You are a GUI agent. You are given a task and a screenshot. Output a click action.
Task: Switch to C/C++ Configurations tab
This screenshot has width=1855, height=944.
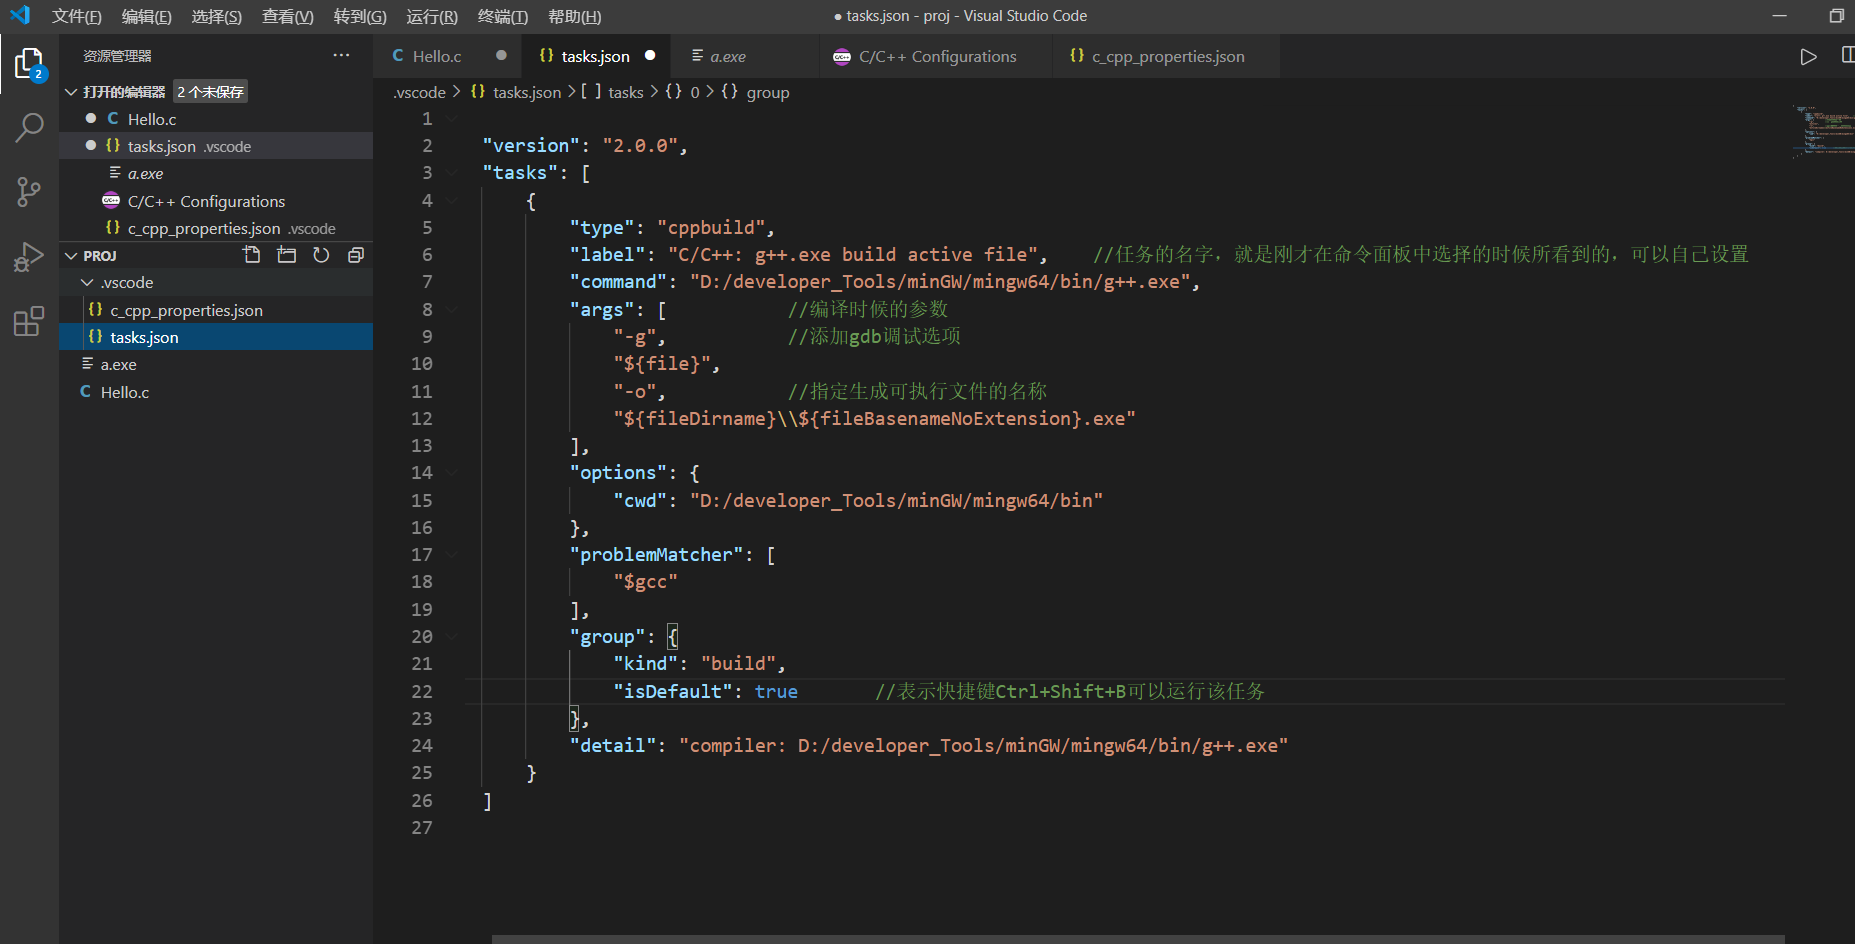937,56
